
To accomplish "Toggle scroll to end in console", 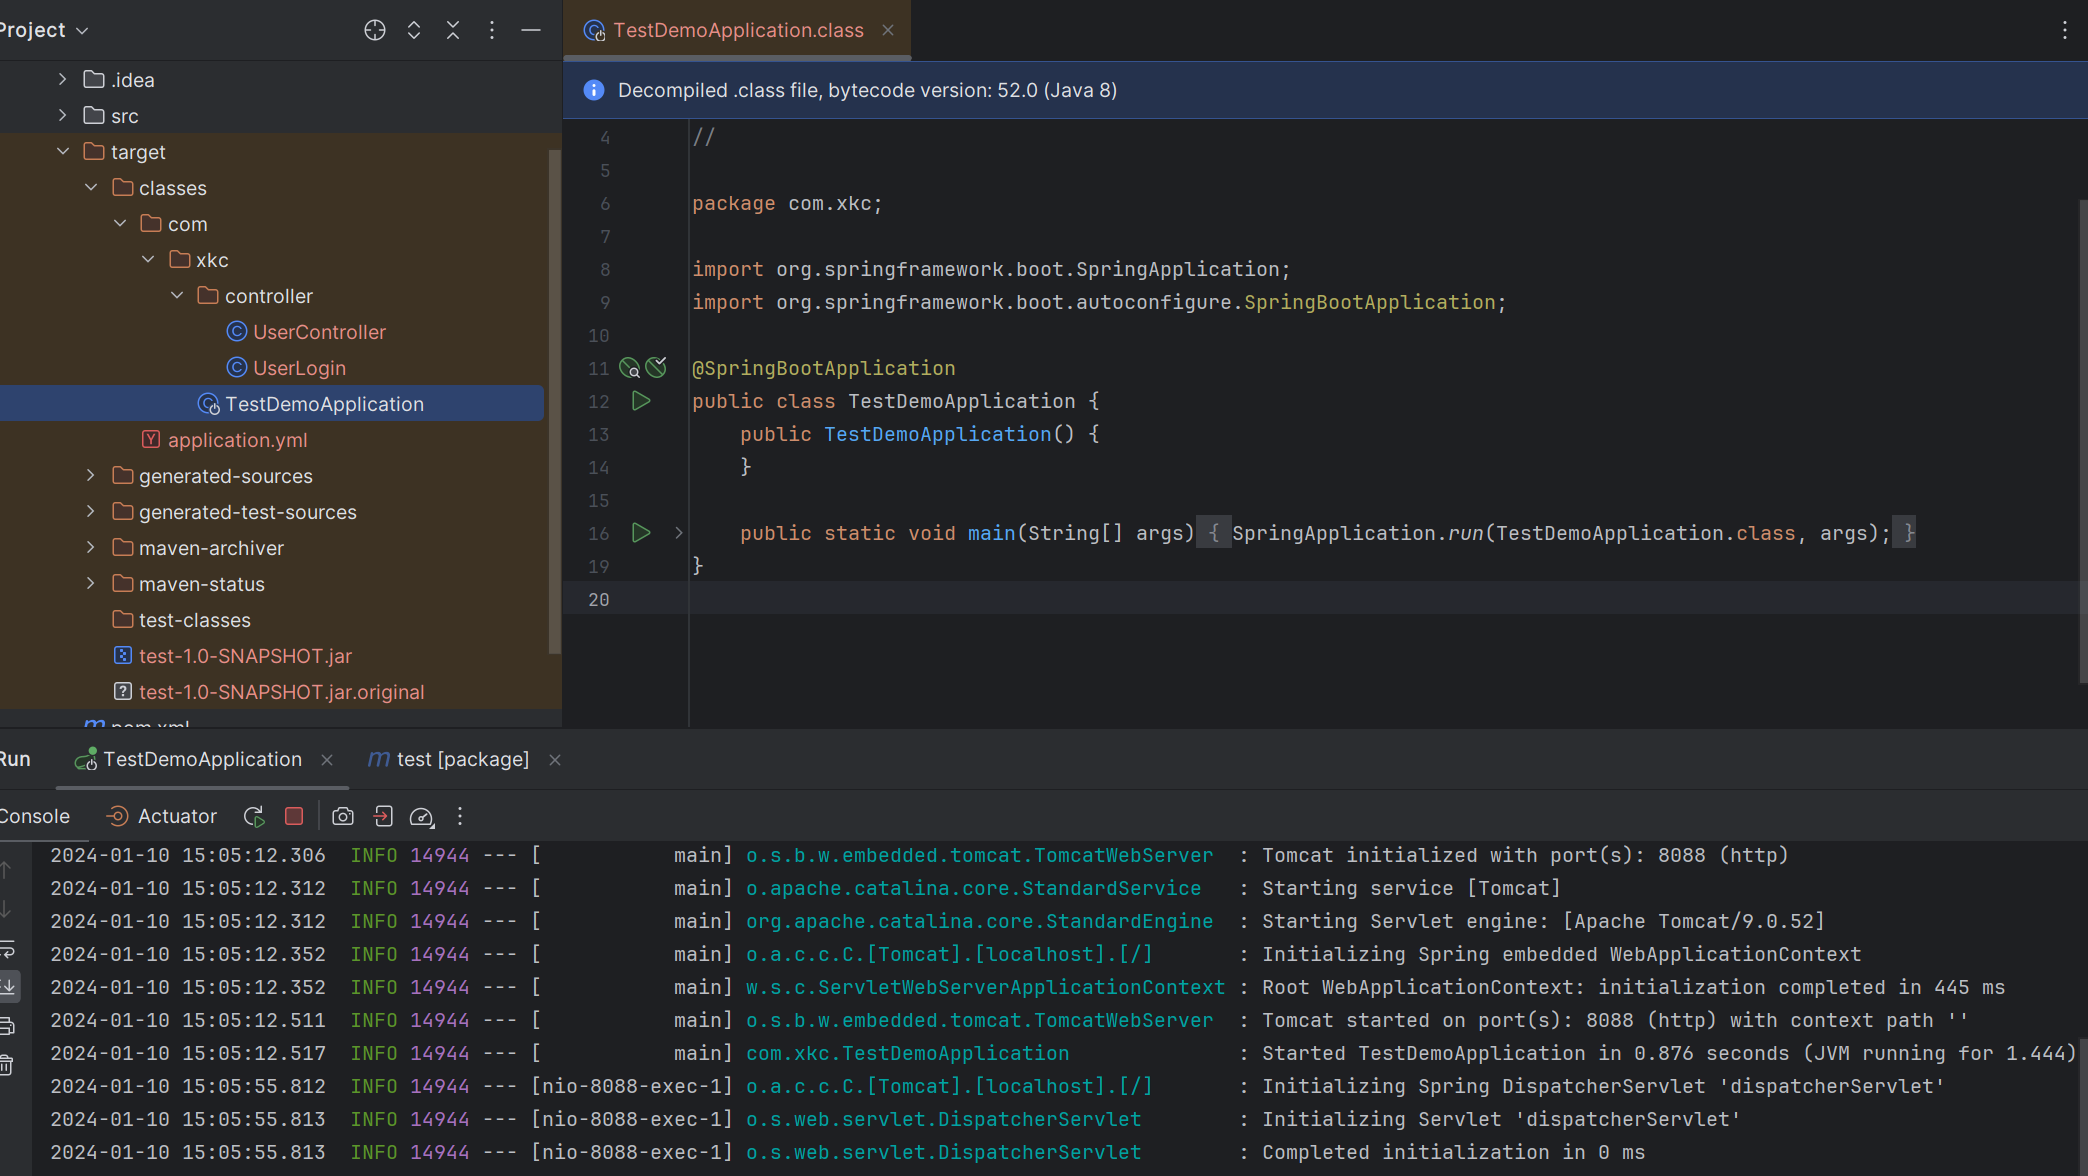I will point(8,987).
